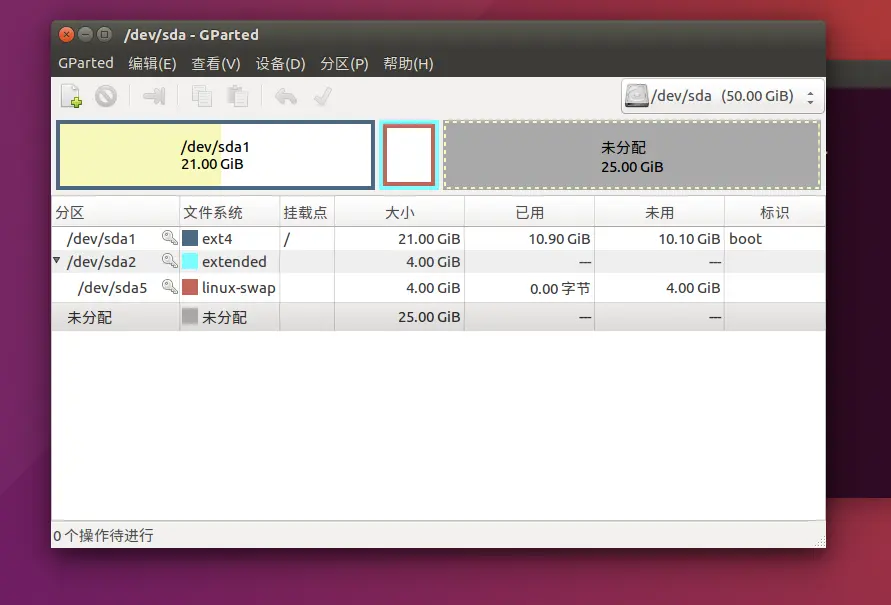
Task: Click the Delete partition toolbar icon
Action: [106, 96]
